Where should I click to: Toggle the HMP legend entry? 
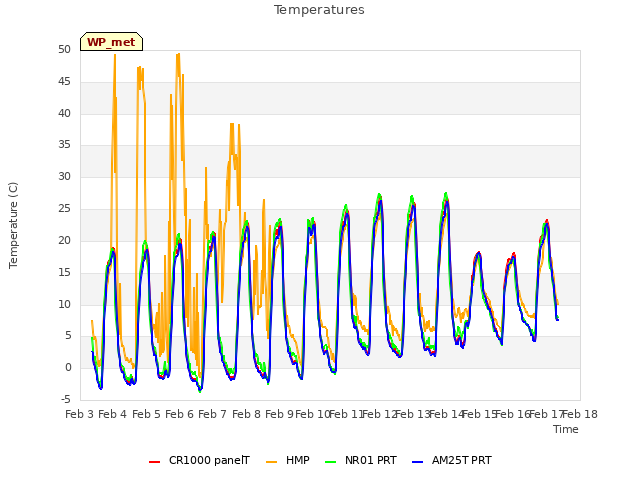click(x=287, y=460)
